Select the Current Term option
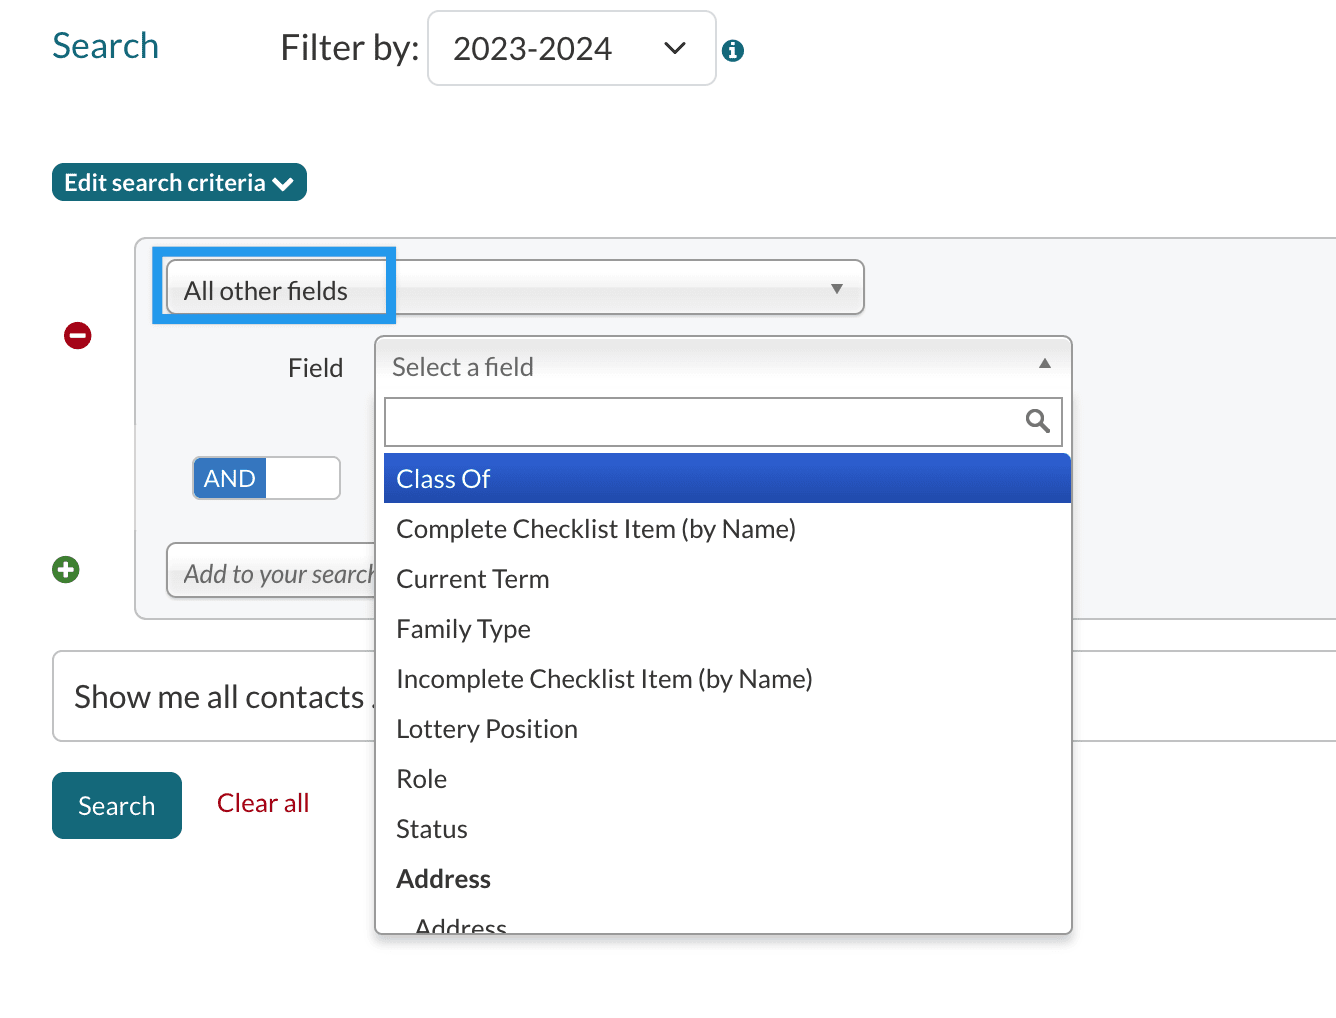The width and height of the screenshot is (1336, 1018). [x=472, y=579]
